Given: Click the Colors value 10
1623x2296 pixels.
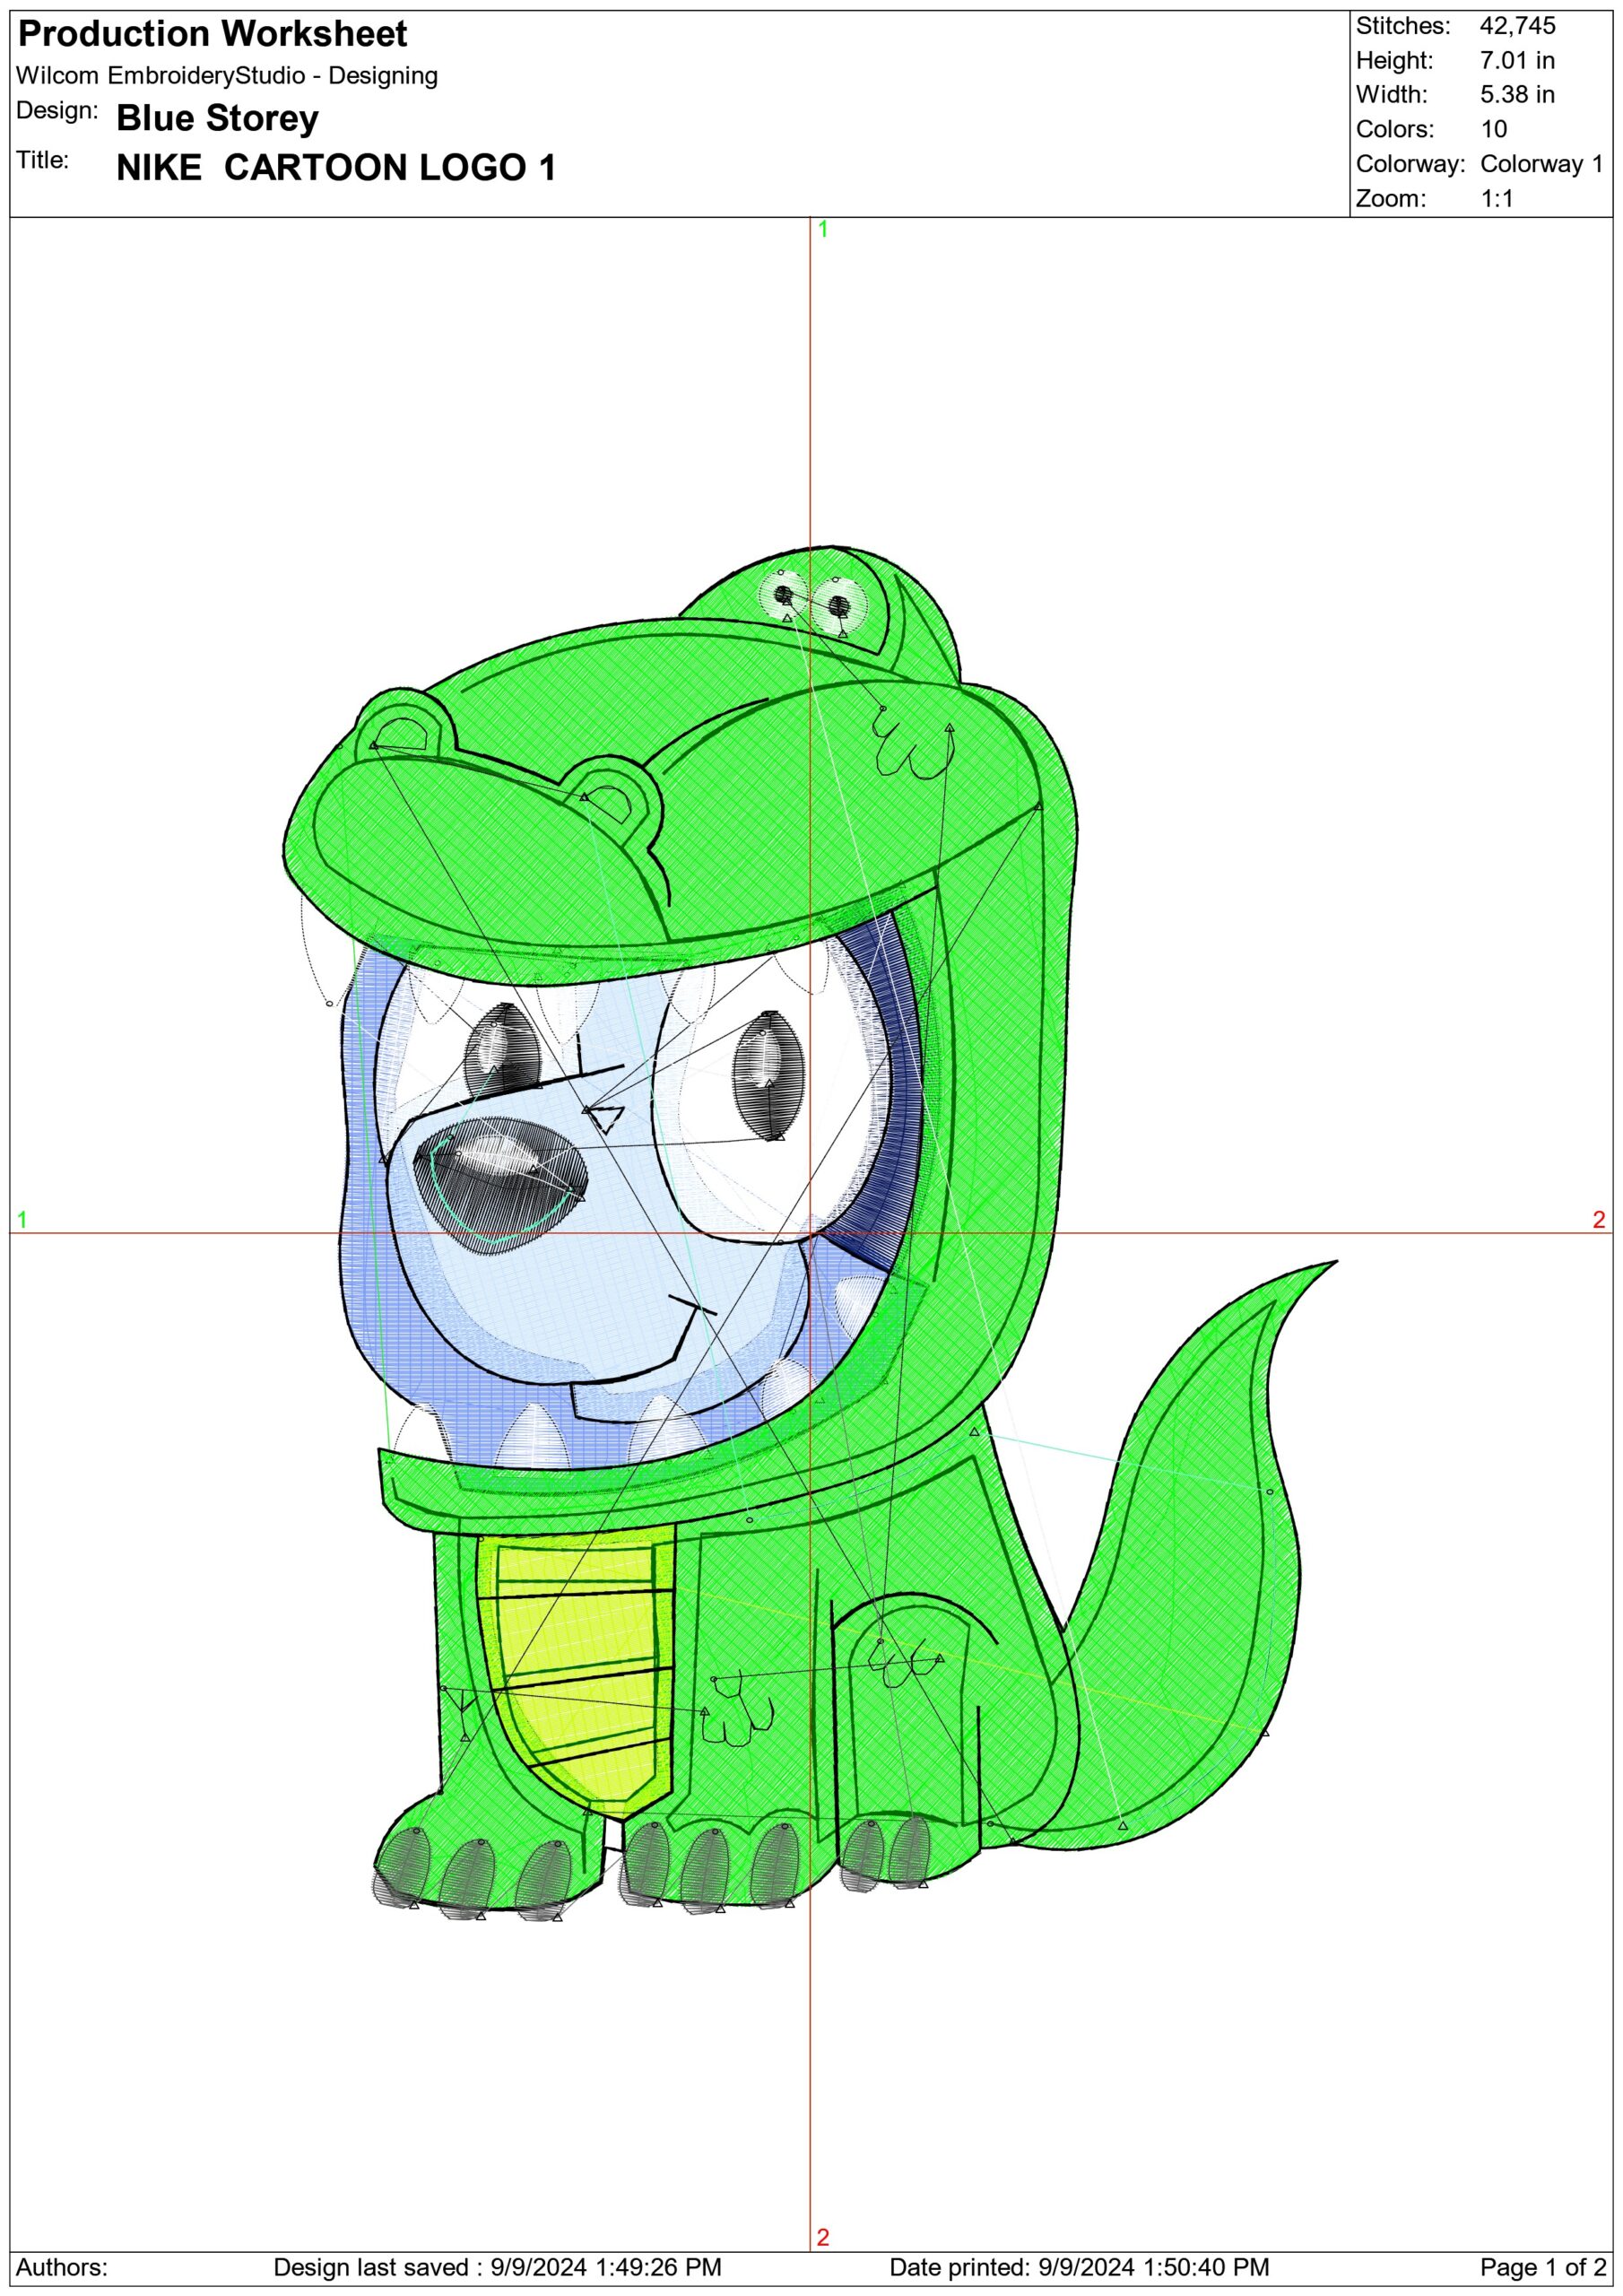Looking at the screenshot, I should [x=1494, y=129].
